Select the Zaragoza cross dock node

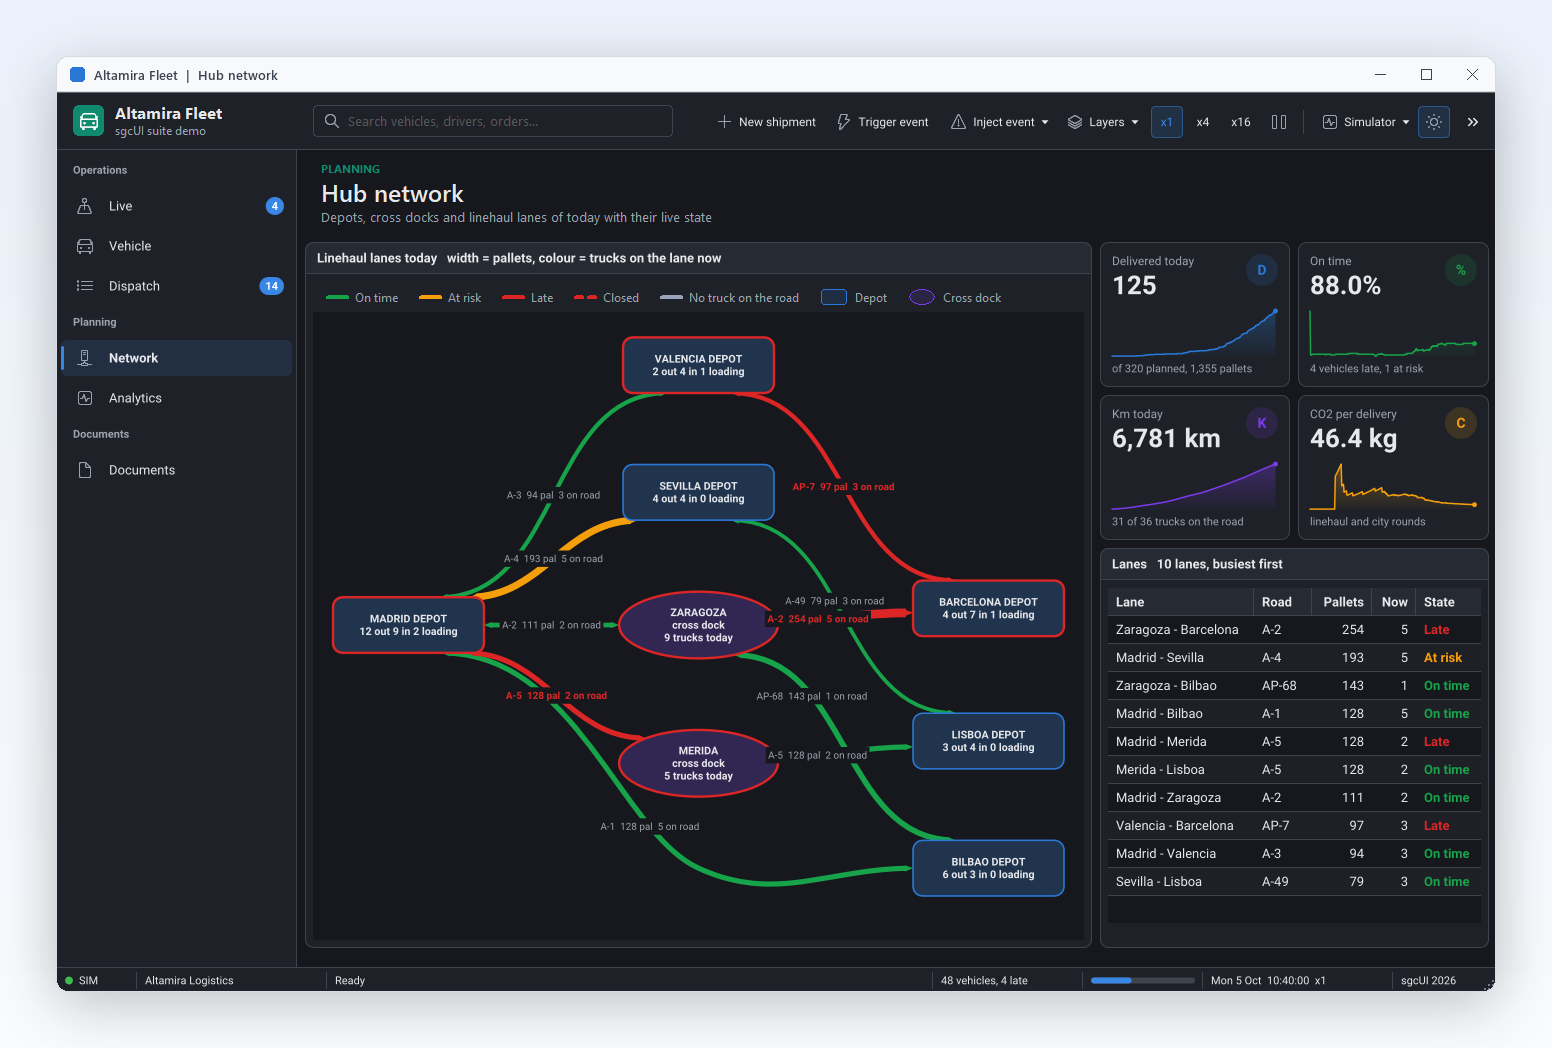(x=698, y=625)
